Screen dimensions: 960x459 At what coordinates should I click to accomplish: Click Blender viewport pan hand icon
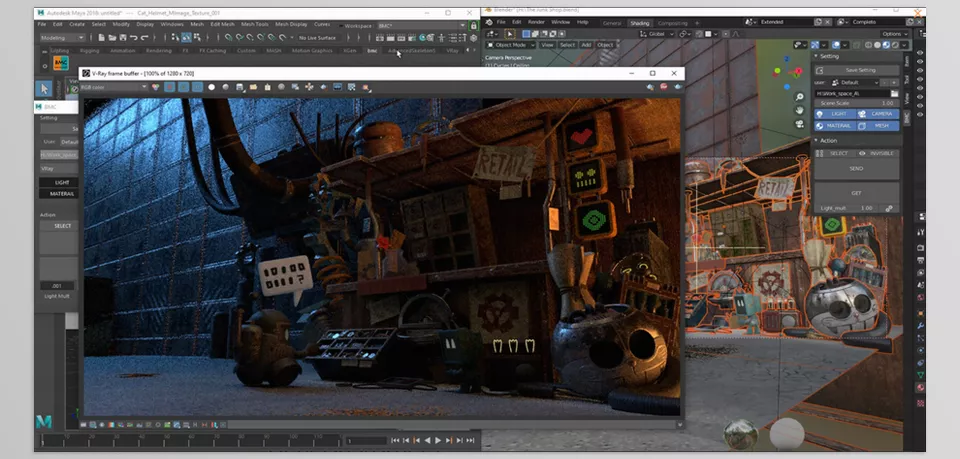pyautogui.click(x=800, y=110)
